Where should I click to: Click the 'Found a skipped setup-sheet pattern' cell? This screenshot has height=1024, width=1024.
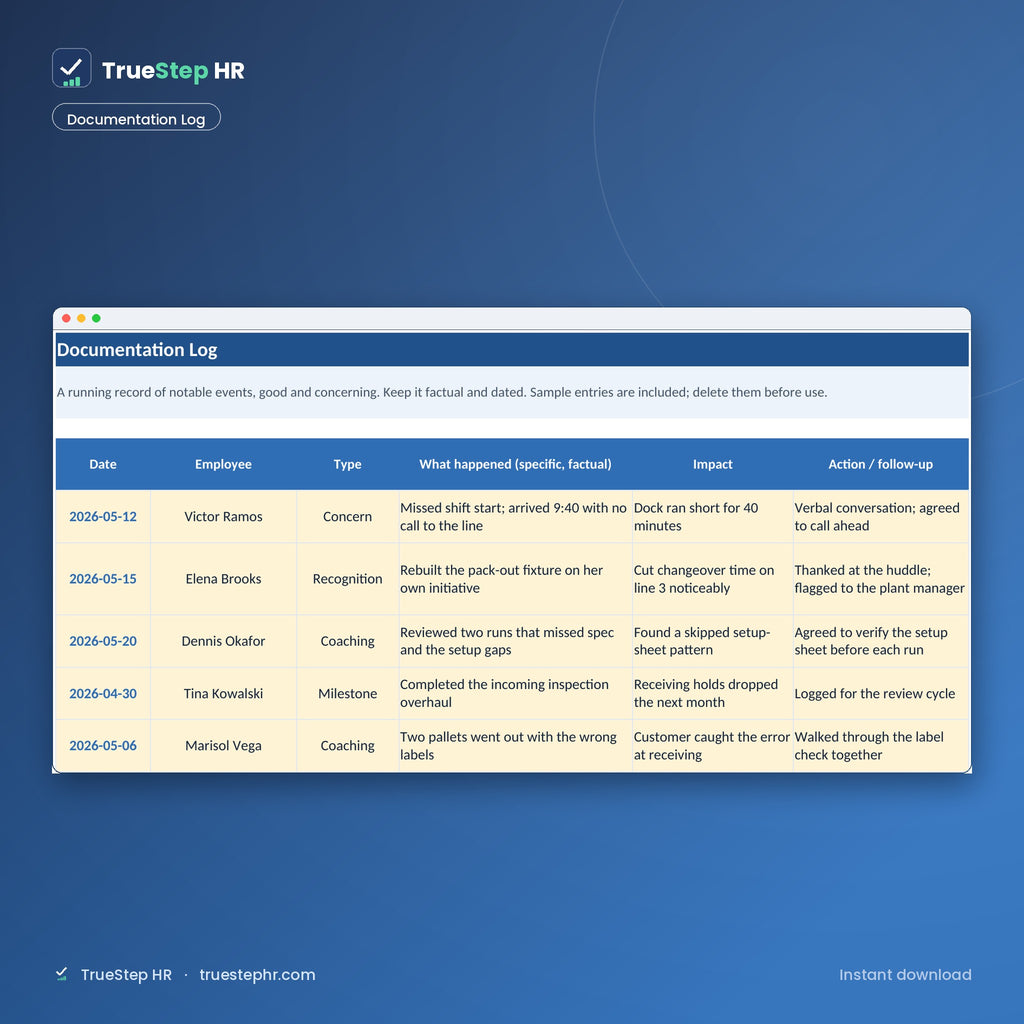712,641
